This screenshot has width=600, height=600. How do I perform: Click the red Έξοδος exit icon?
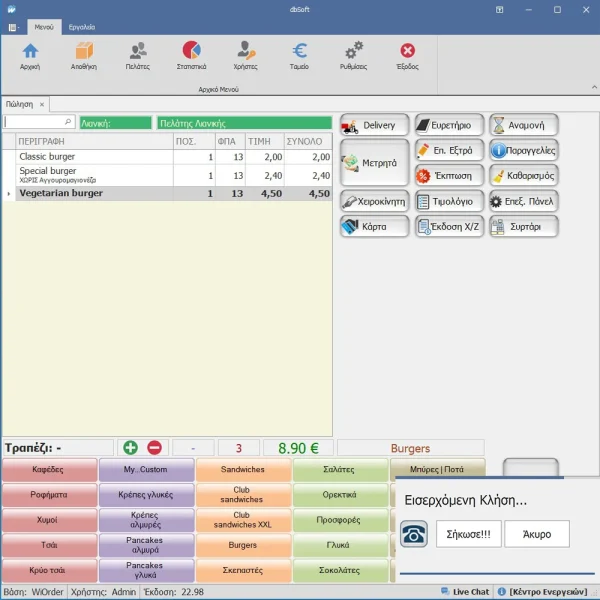pos(407,52)
